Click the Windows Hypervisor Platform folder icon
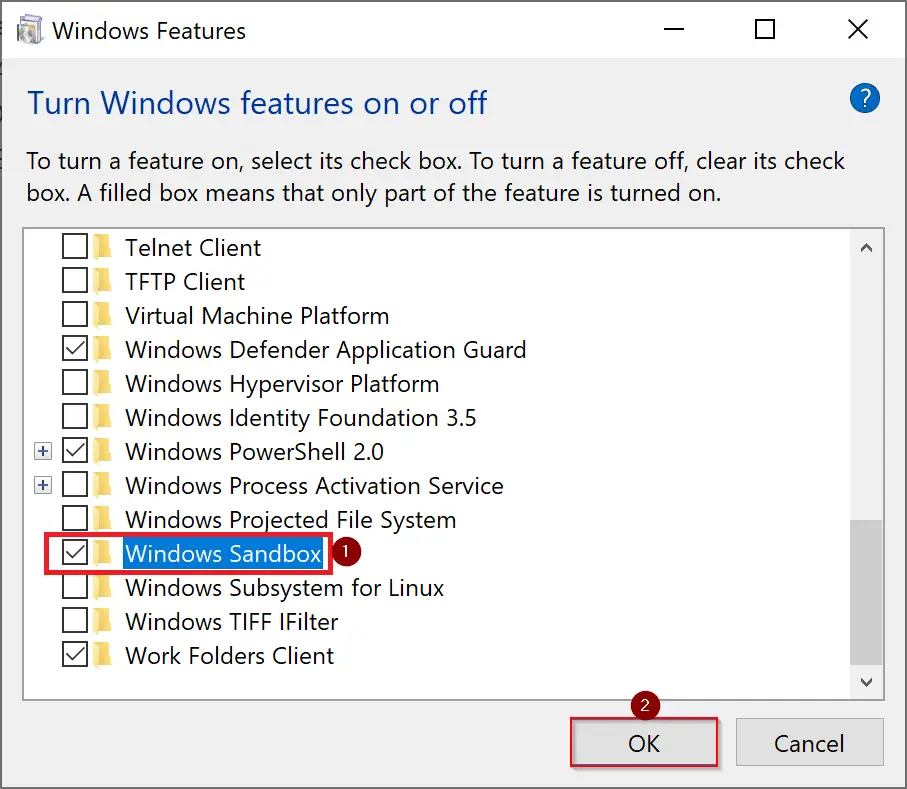 pyautogui.click(x=102, y=383)
